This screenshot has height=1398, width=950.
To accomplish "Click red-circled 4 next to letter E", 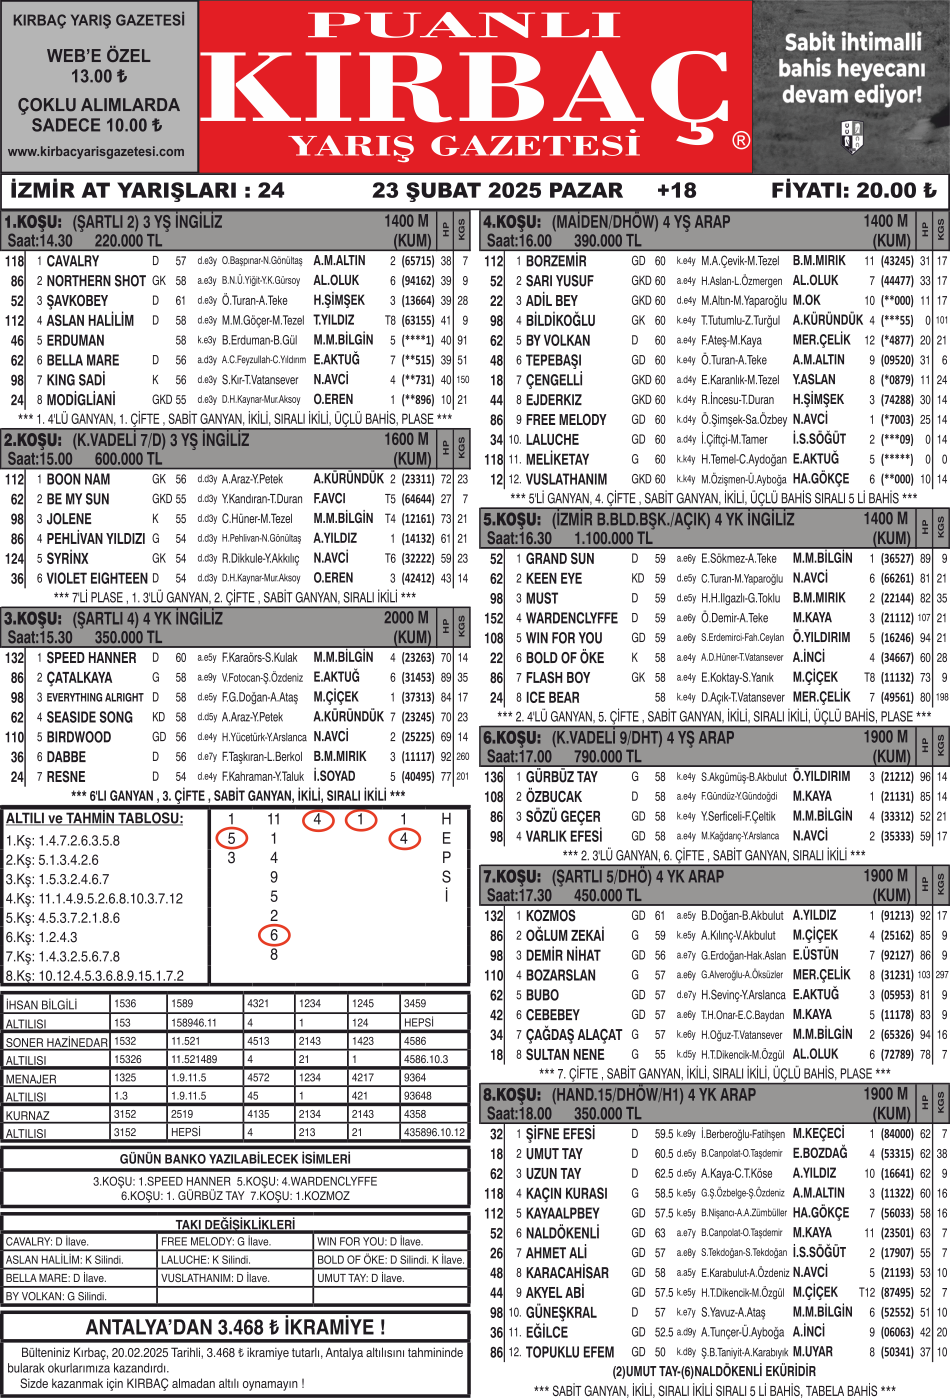I will 403,838.
